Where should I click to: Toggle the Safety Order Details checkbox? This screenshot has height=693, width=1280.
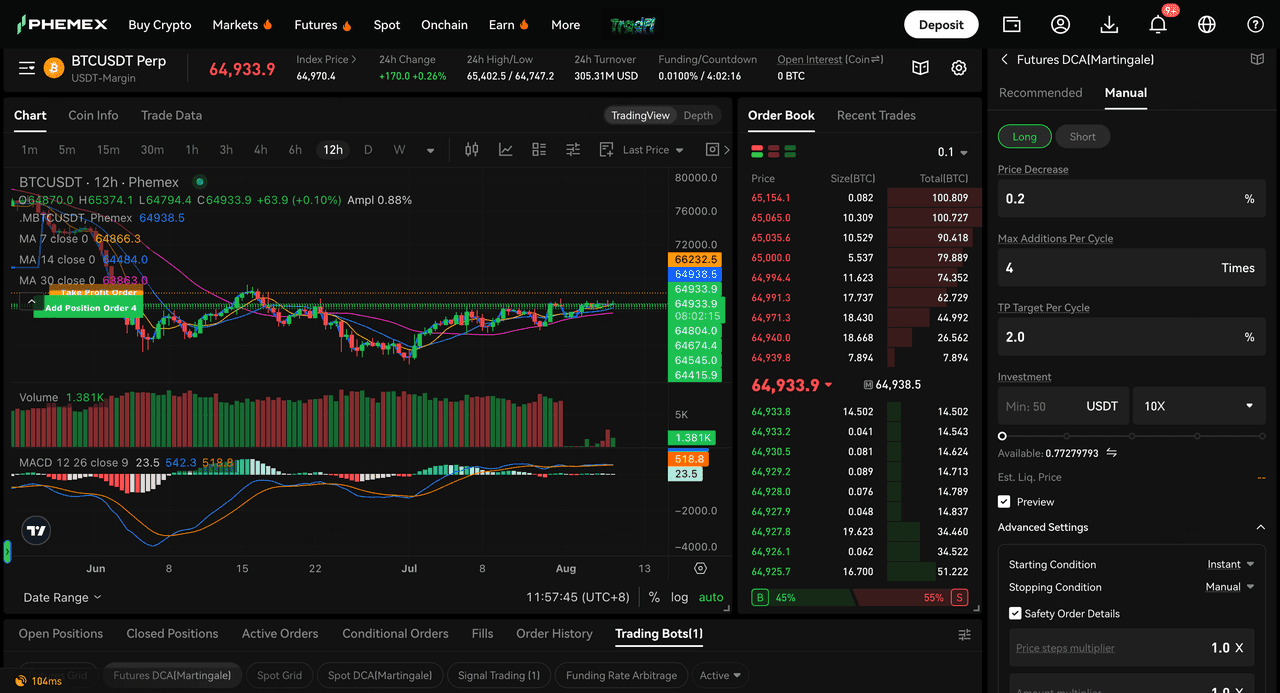(1015, 613)
